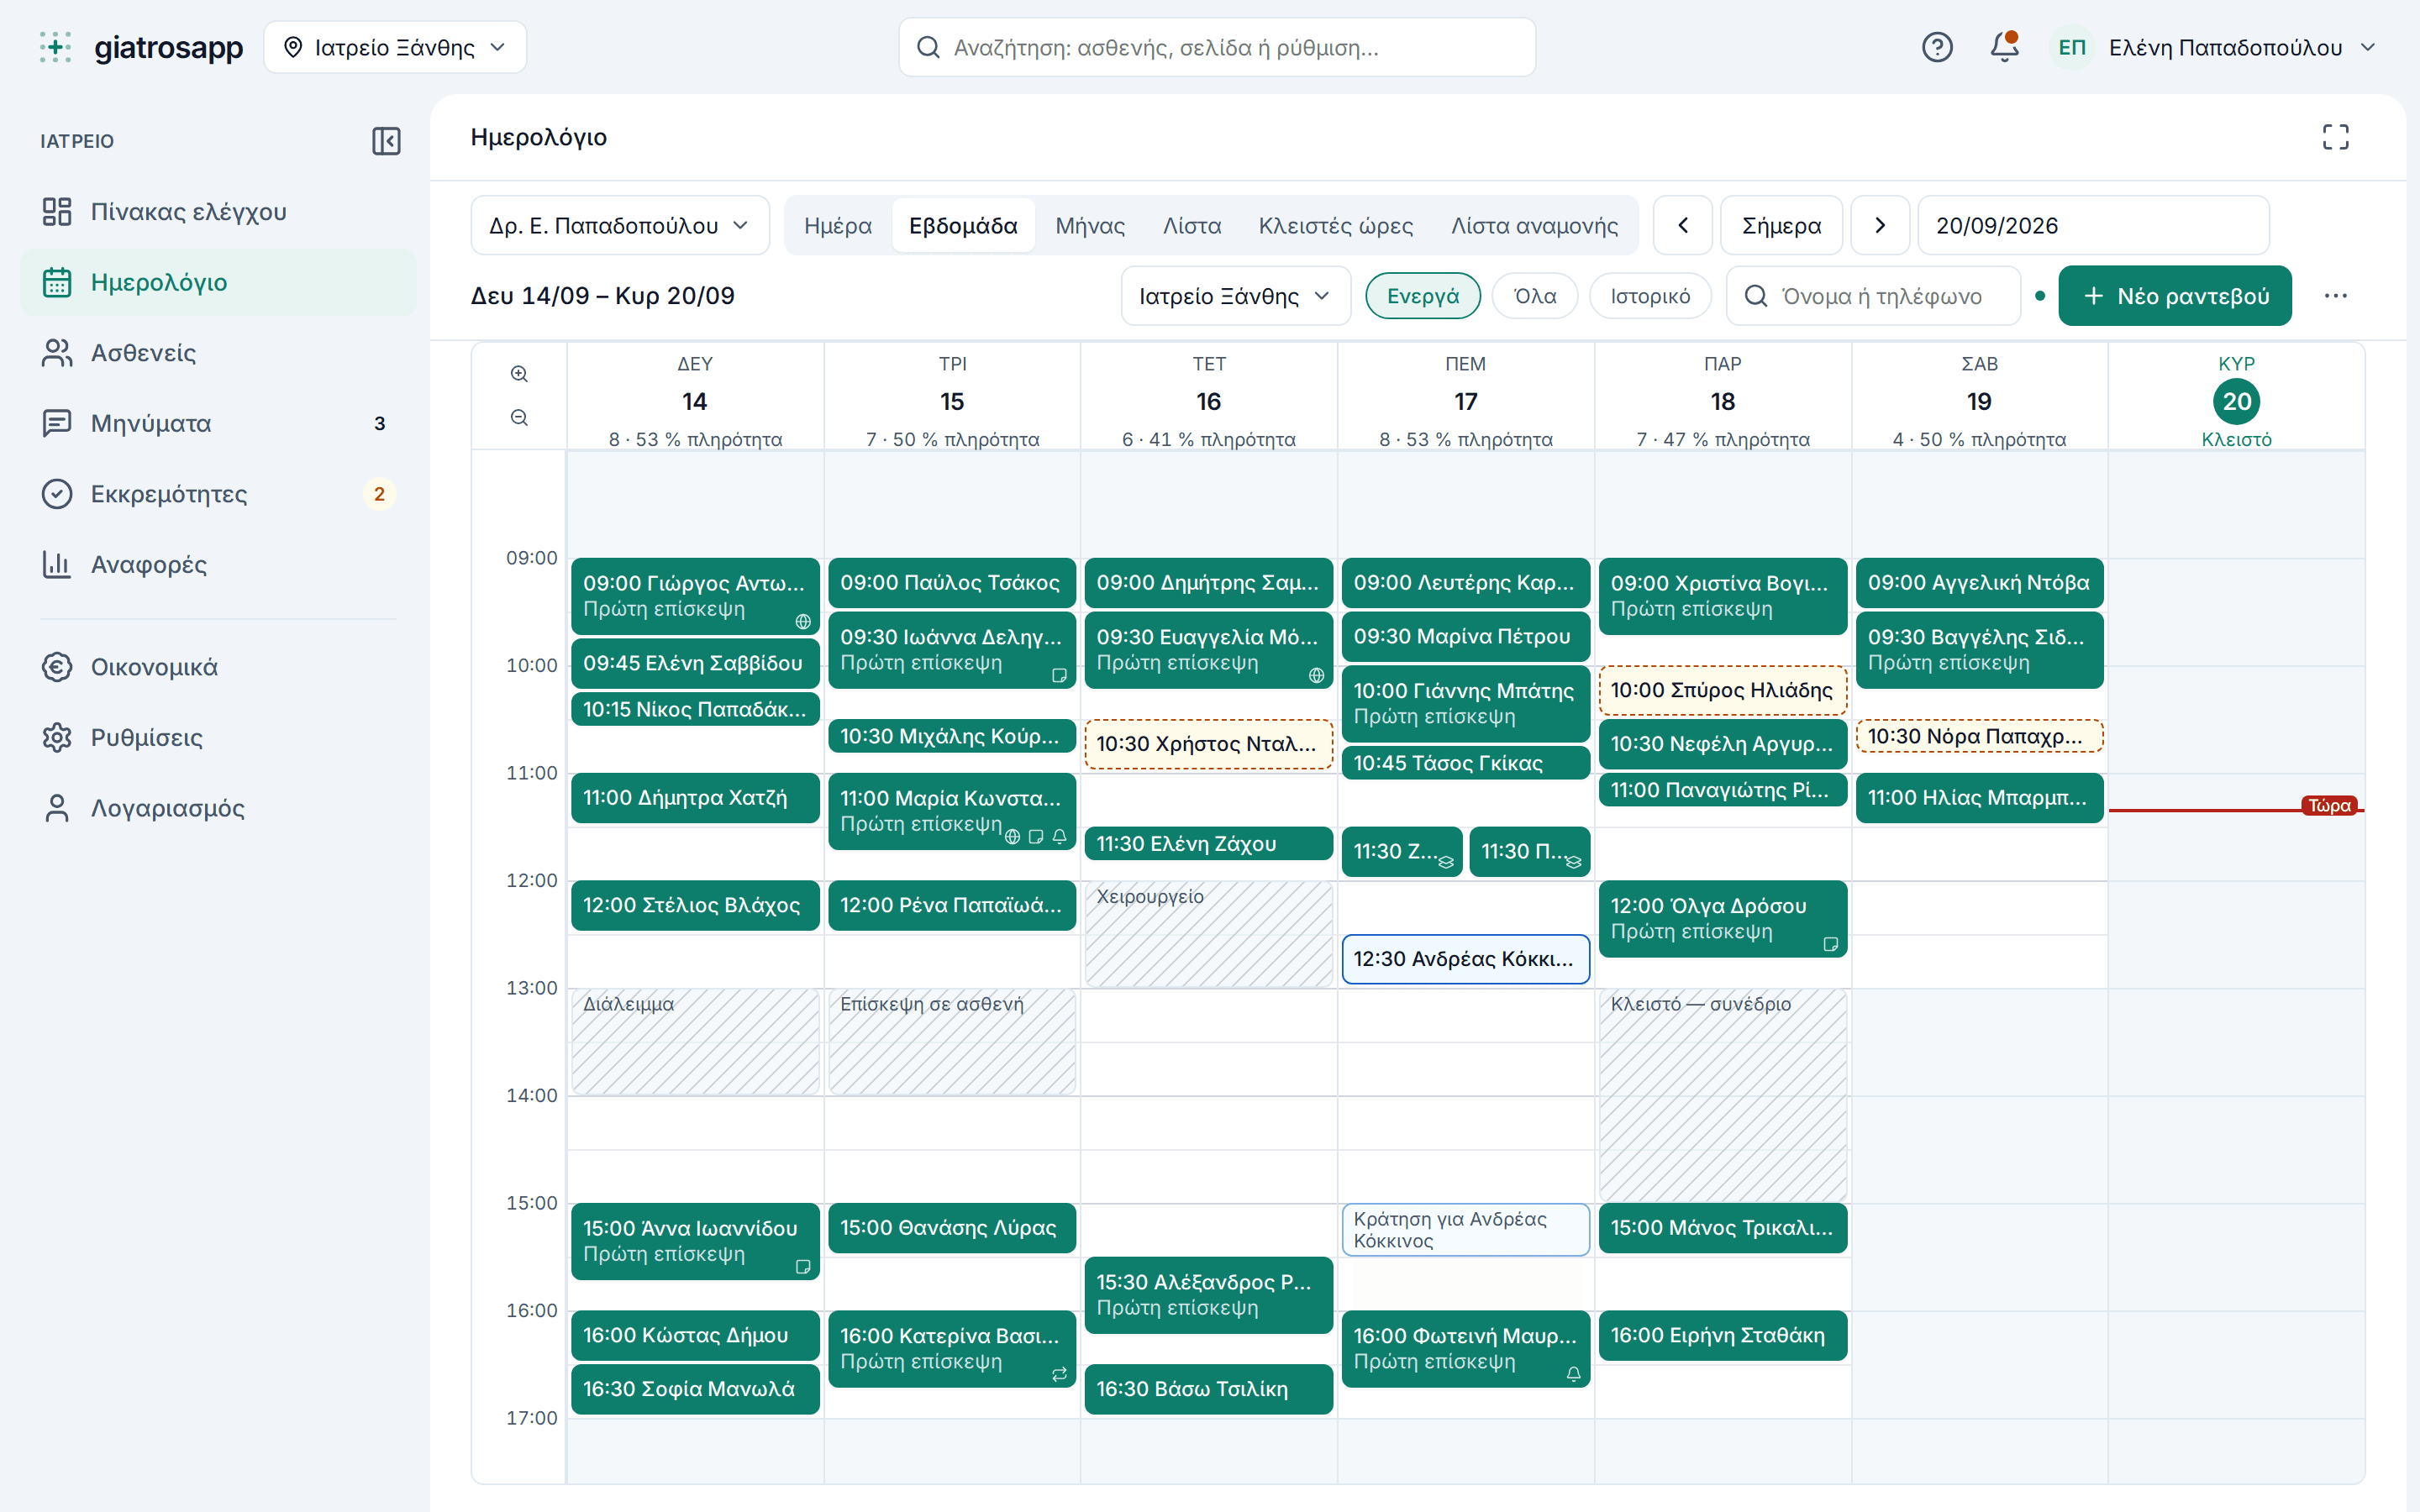
Task: Open Ασθενείς patients section
Action: 218,353
